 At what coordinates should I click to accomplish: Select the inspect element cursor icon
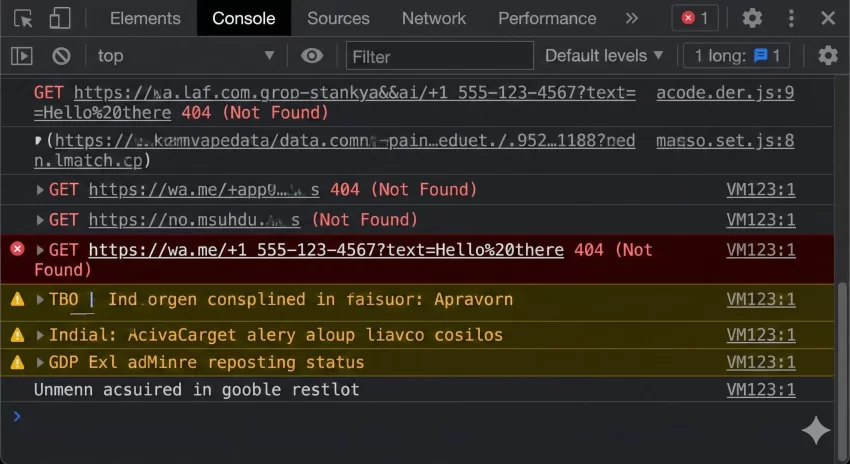click(24, 18)
